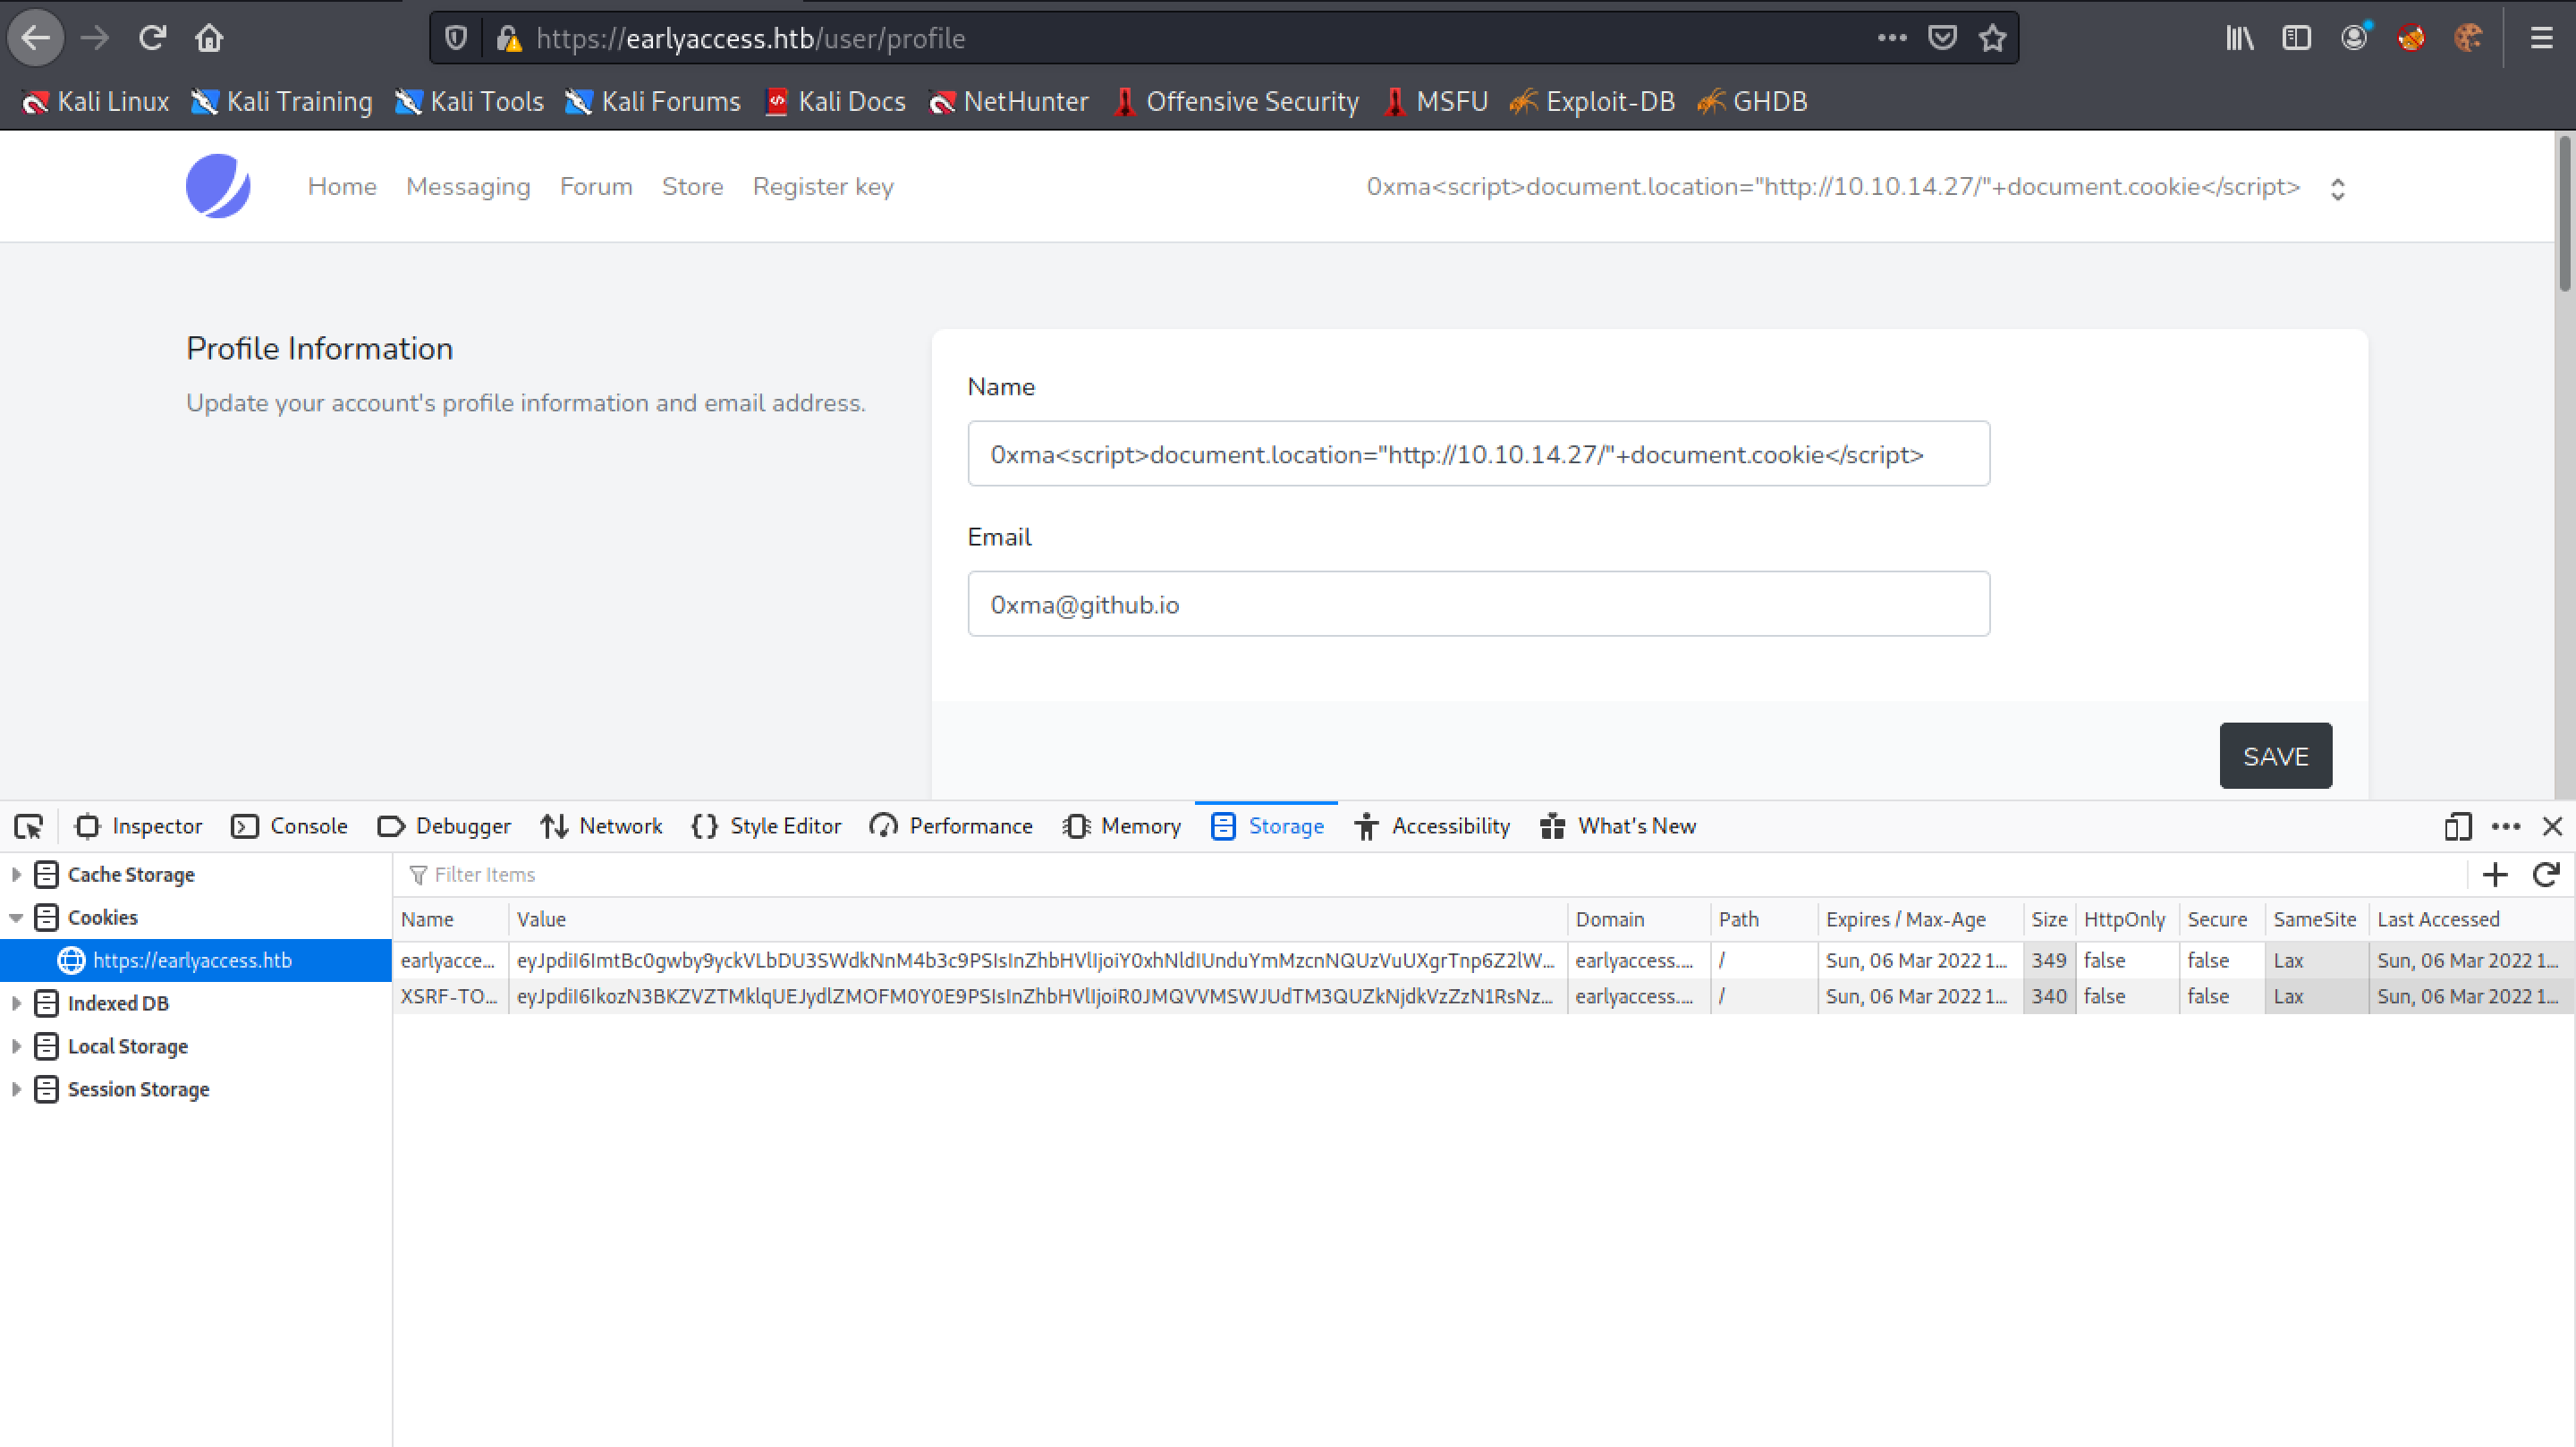Screen dimensions: 2576x1447
Task: Open the Library icon in toolbar
Action: 2240,38
